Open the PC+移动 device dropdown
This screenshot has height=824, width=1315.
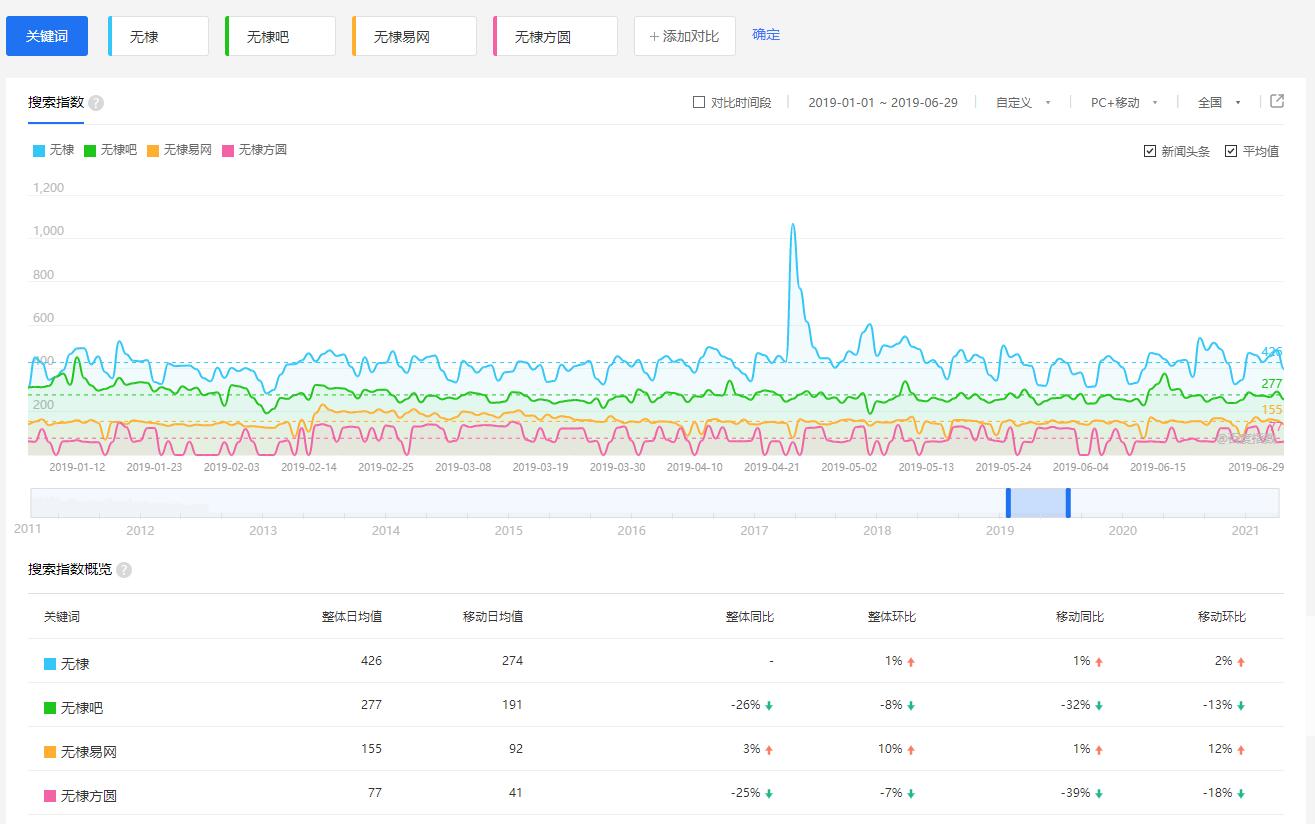coord(1123,102)
